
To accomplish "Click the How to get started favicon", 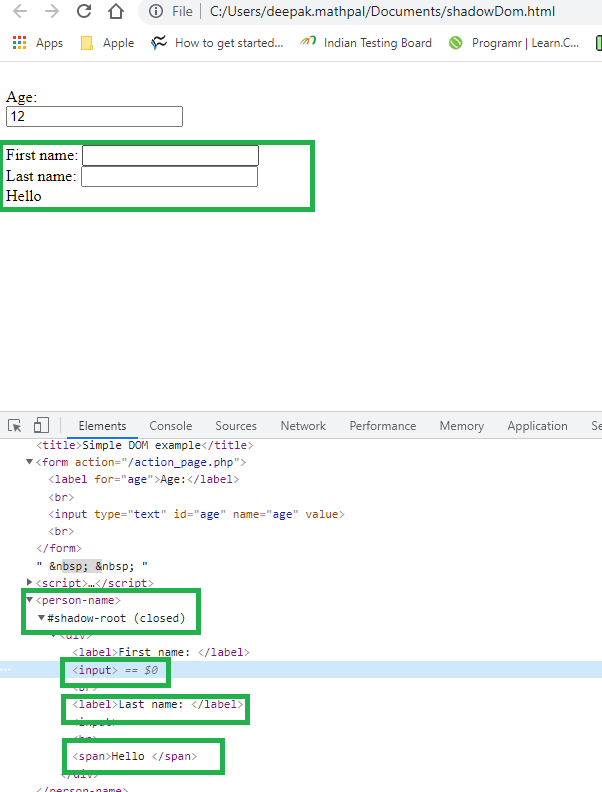I will click(x=159, y=43).
